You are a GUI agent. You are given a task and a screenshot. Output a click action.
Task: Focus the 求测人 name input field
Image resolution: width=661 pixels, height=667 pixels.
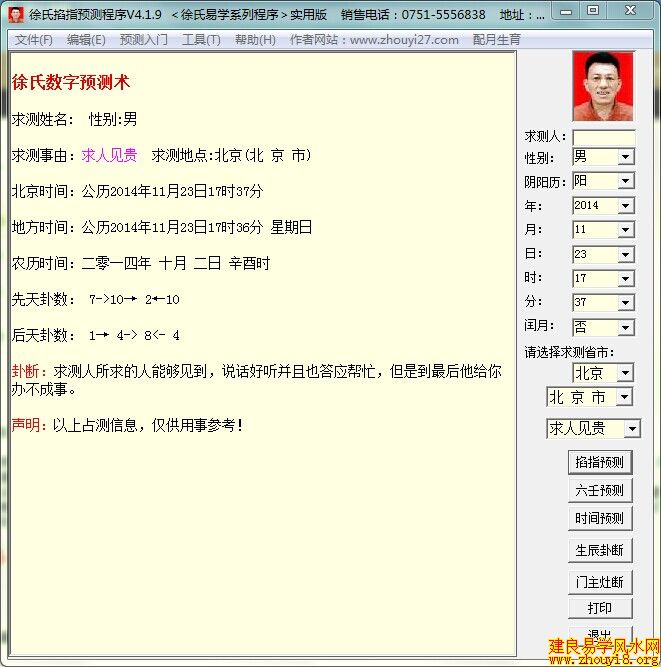click(604, 137)
